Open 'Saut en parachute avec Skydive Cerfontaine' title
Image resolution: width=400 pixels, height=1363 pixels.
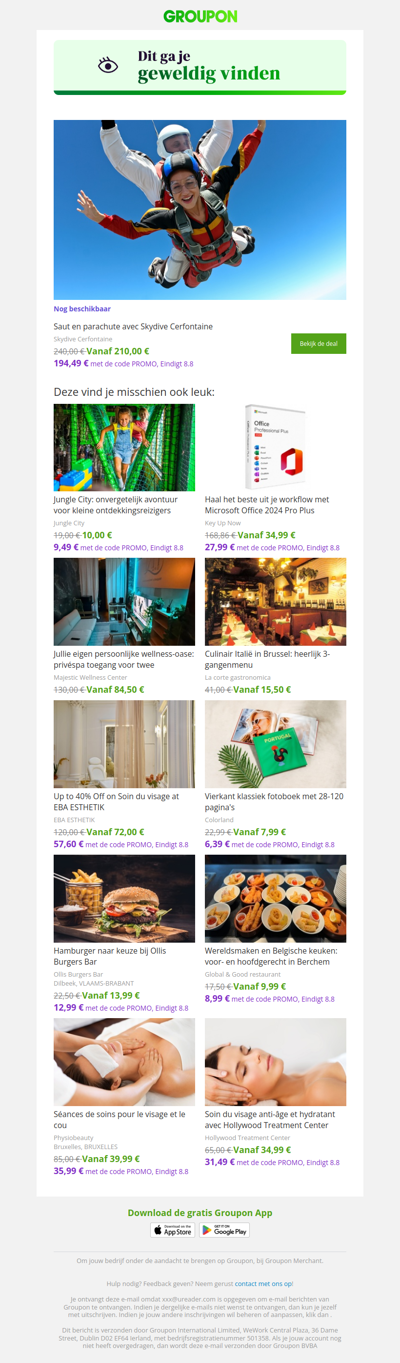133,326
